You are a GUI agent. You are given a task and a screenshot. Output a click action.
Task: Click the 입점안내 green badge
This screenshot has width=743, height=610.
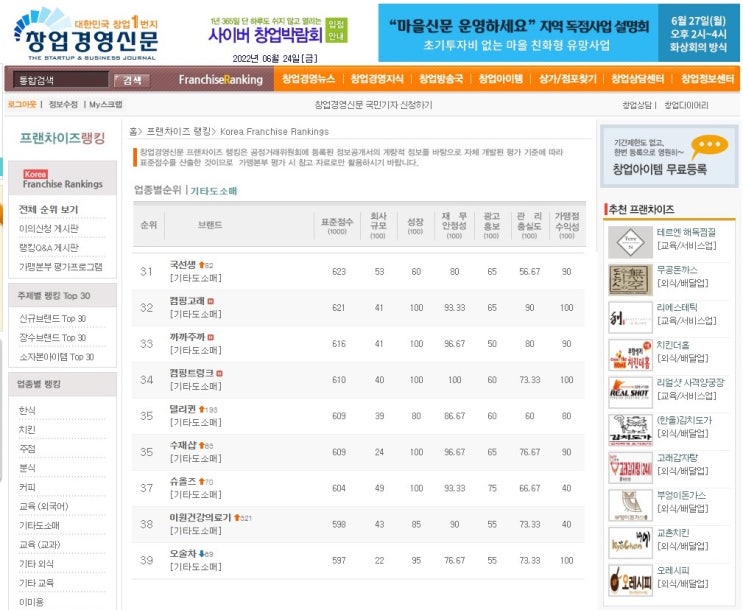click(x=336, y=30)
